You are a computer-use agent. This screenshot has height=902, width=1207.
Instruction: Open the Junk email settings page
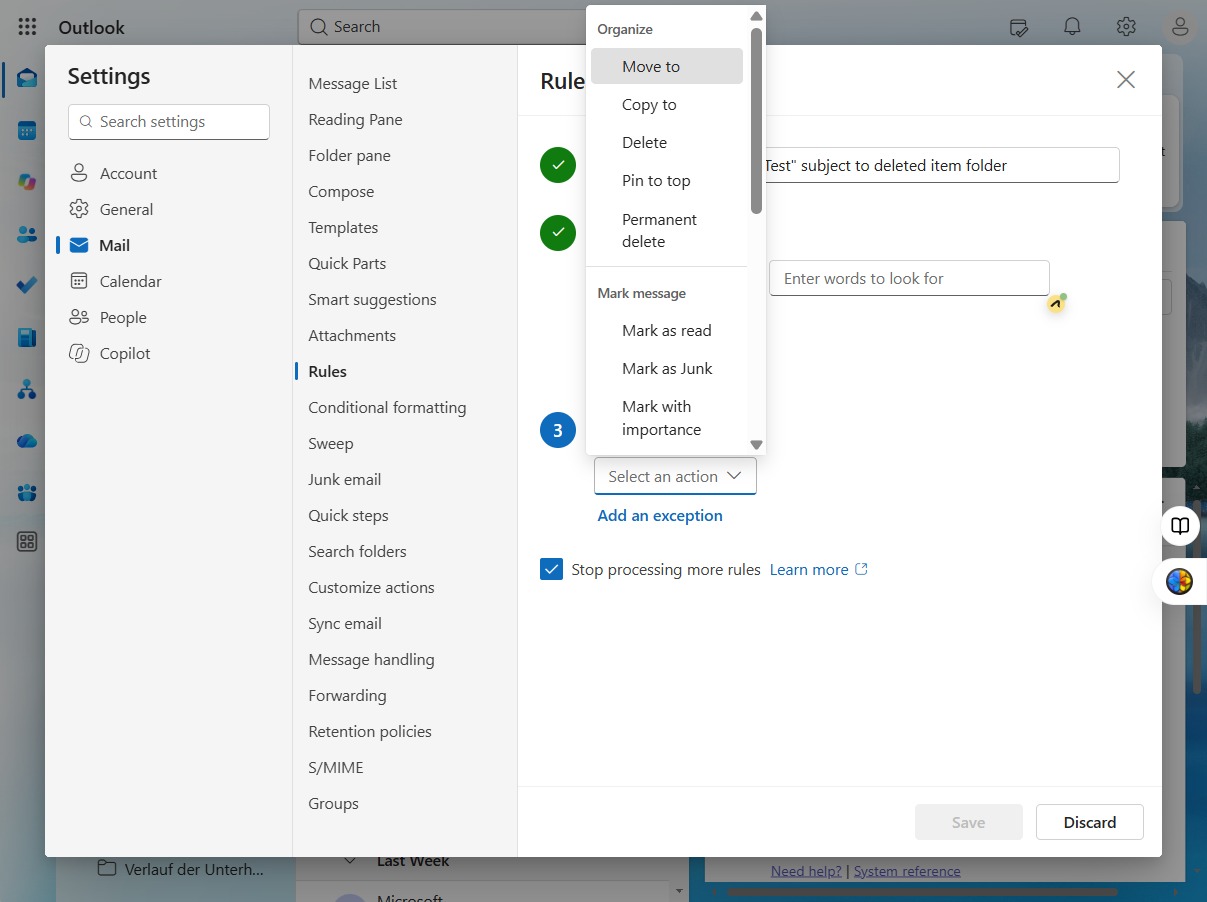tap(345, 479)
